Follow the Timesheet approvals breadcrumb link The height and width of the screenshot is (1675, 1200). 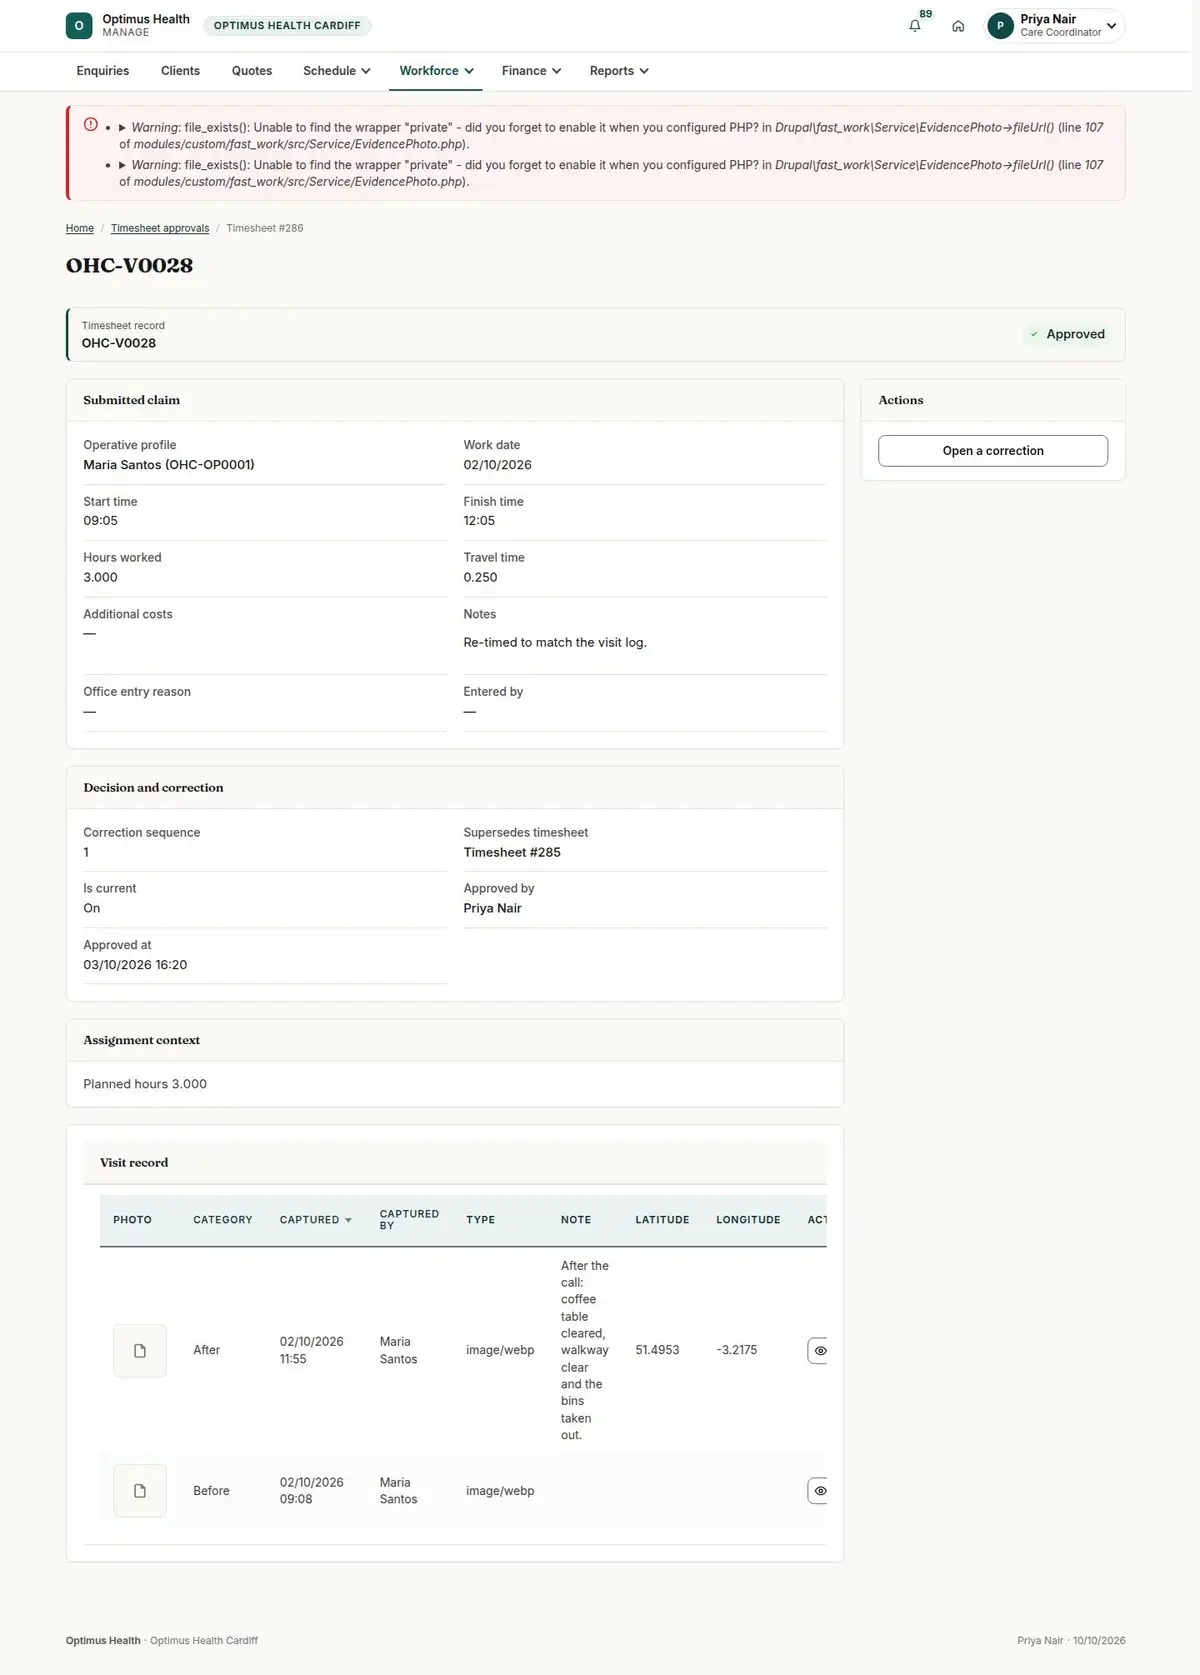point(160,228)
